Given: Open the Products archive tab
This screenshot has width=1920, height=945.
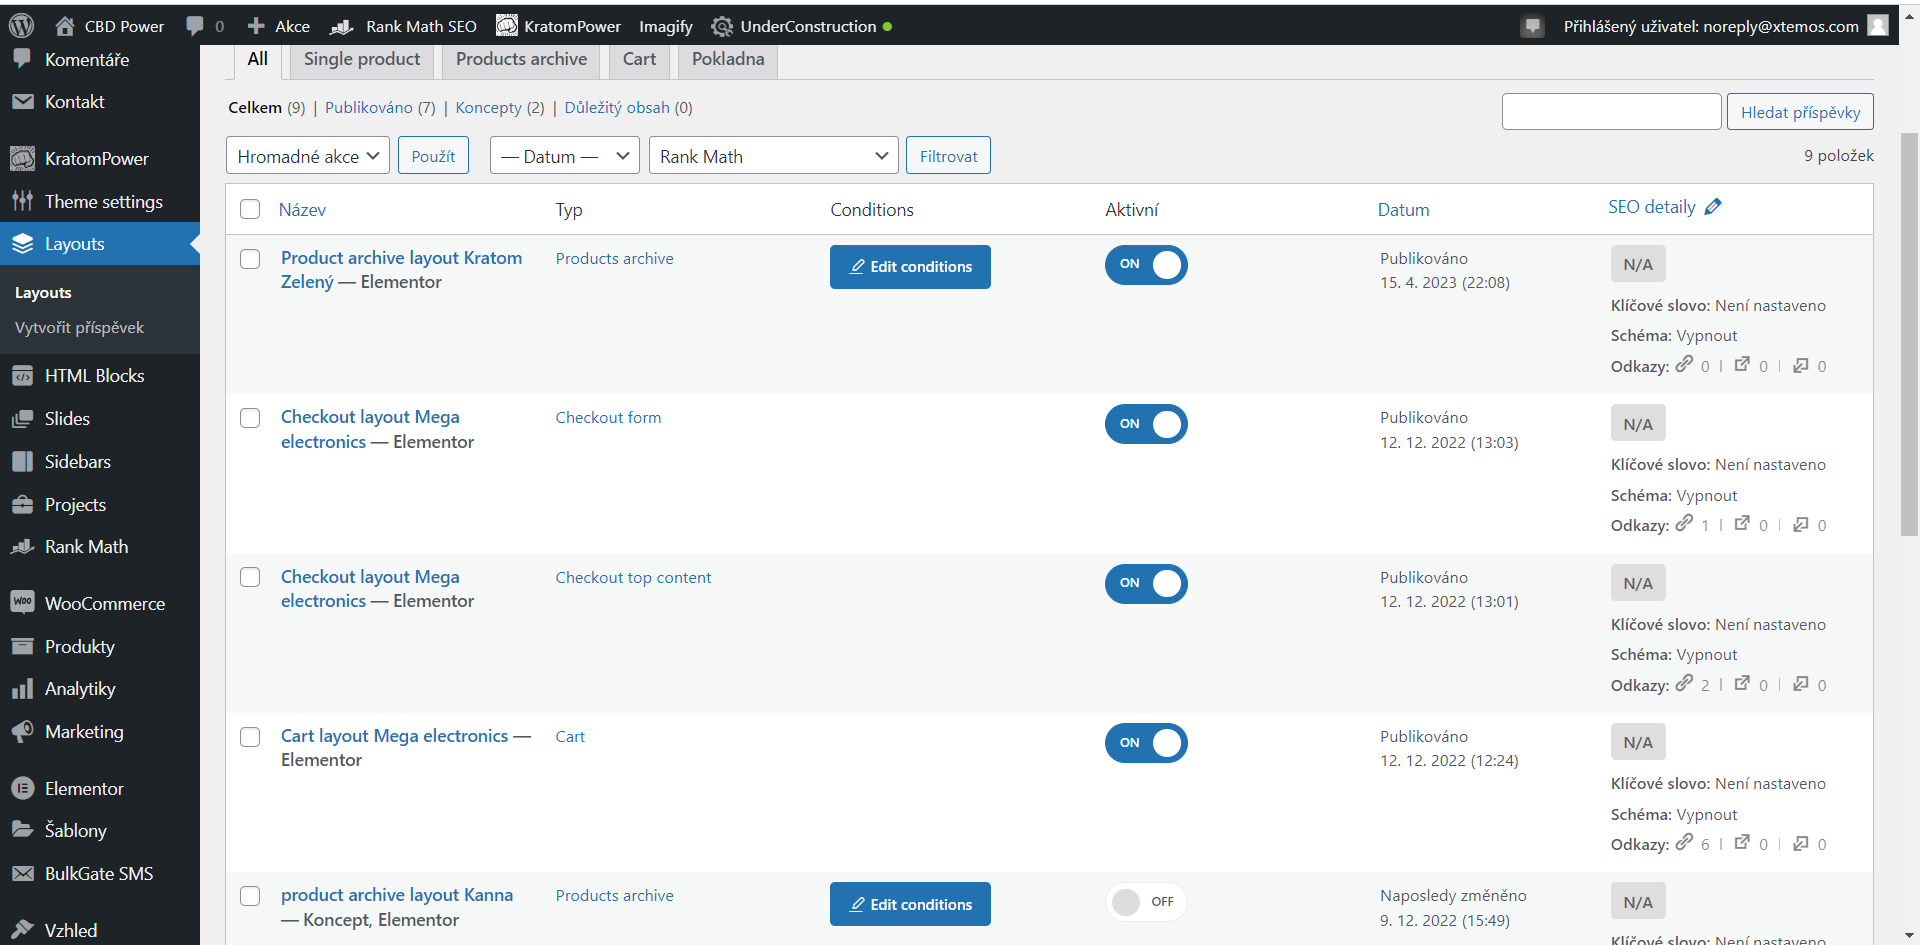Looking at the screenshot, I should 522,59.
